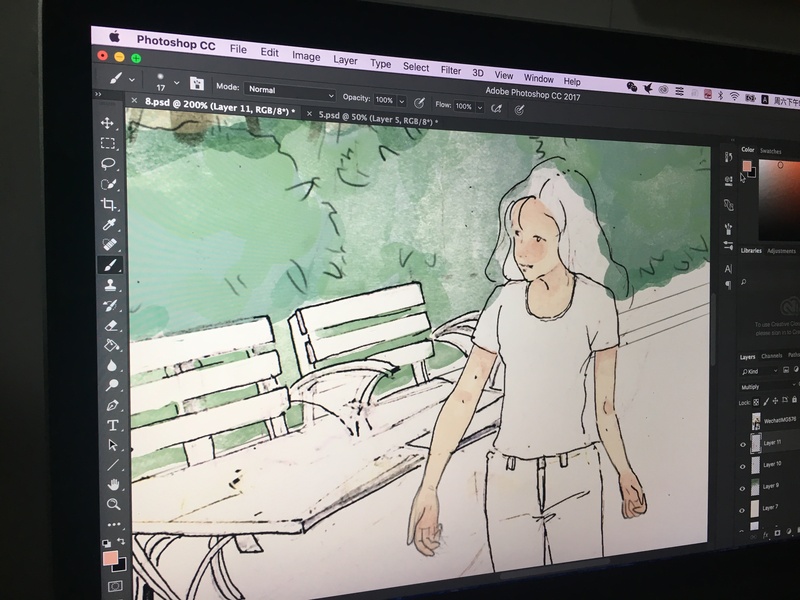This screenshot has width=800, height=600.
Task: Switch to the 5.psd document tab
Action: [x=378, y=118]
